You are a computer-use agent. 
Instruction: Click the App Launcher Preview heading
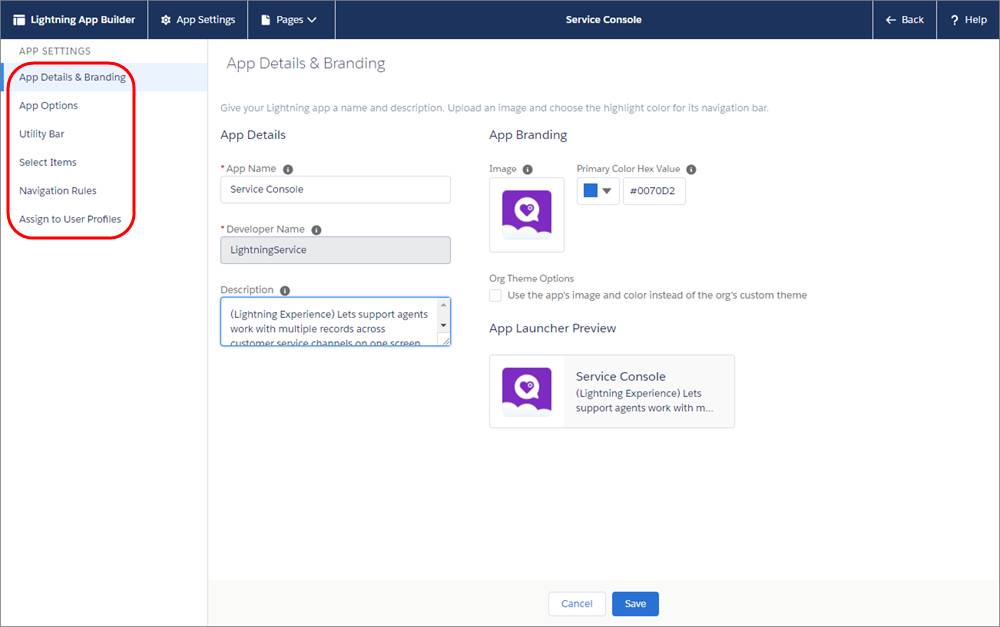click(x=552, y=328)
